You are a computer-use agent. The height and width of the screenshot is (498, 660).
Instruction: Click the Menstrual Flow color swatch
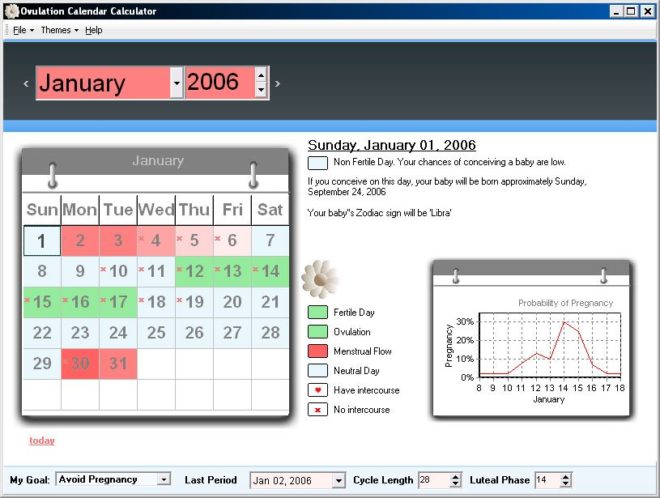coord(317,351)
